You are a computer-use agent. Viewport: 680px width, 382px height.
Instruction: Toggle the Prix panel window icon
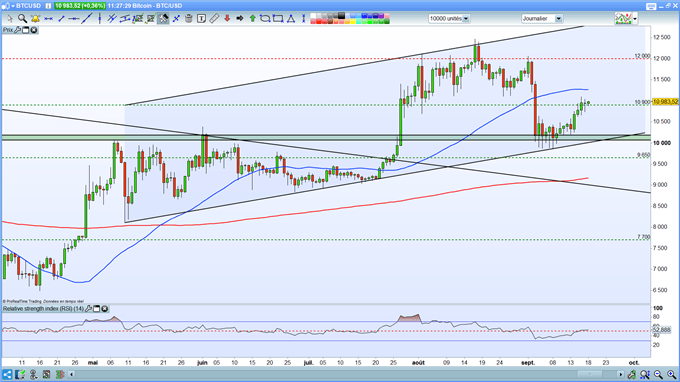[x=26, y=30]
